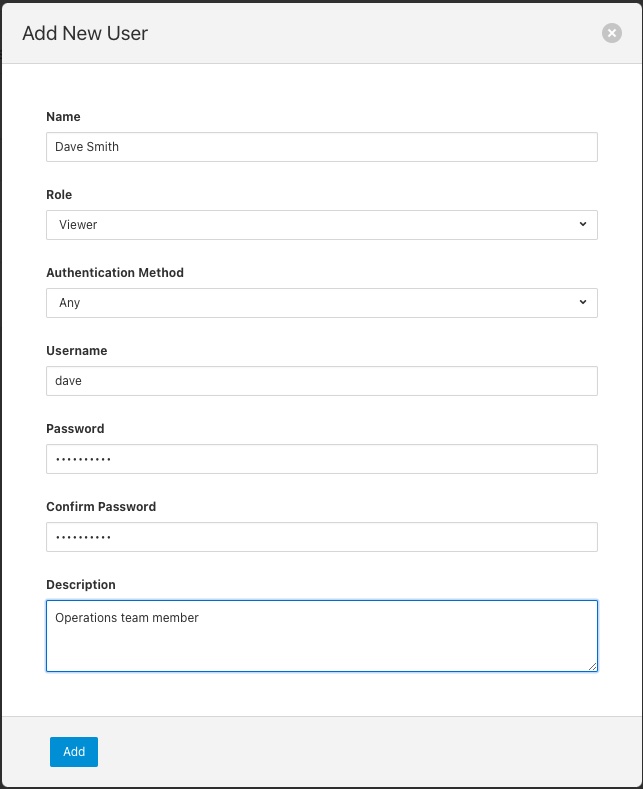Click the Add New User dialog title
Screen dimensions: 643x789
85,33
